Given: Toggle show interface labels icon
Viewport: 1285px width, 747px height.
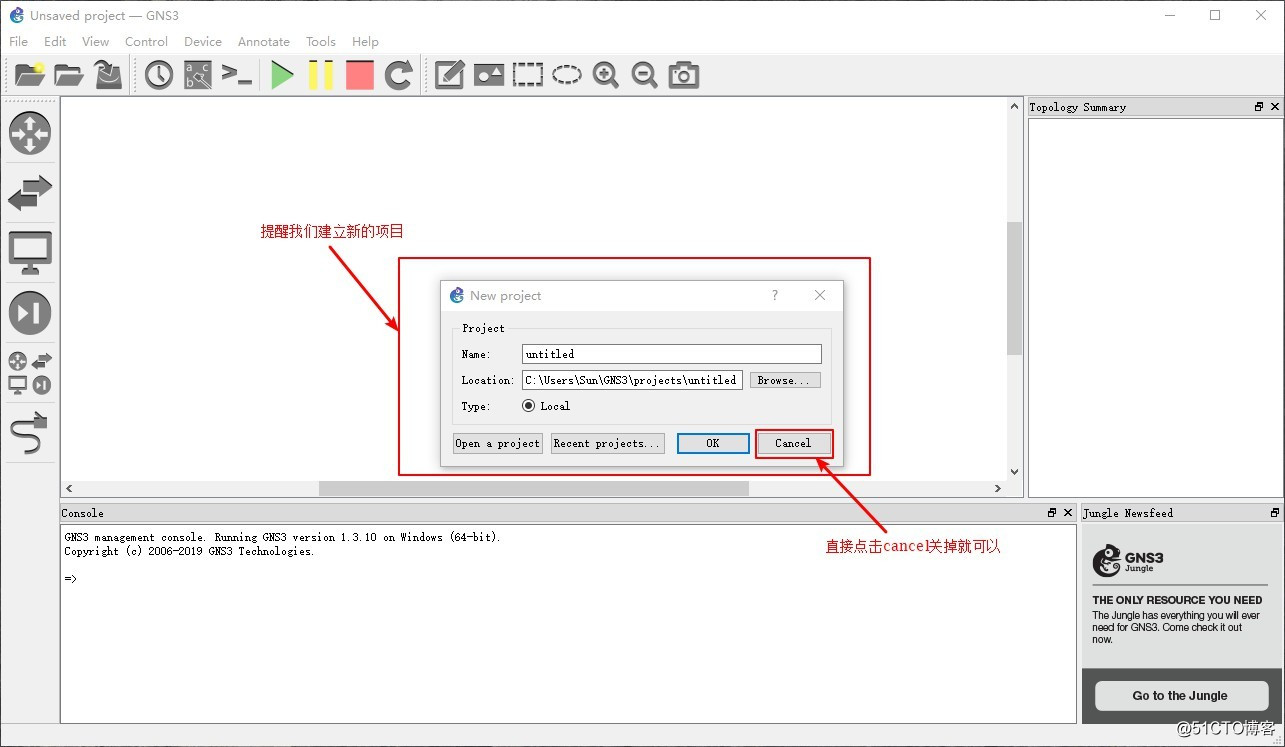Looking at the screenshot, I should 198,75.
